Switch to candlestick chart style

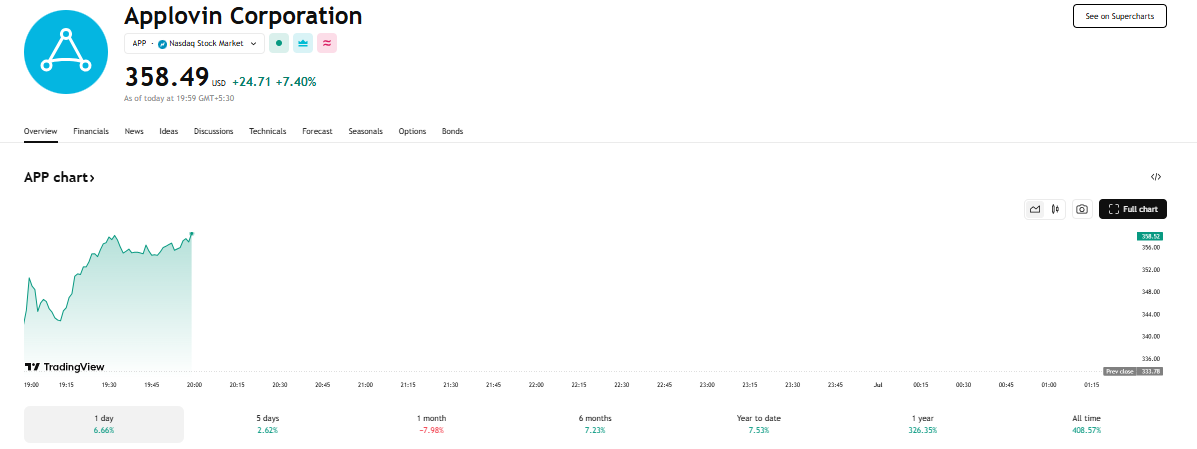[x=1056, y=209]
